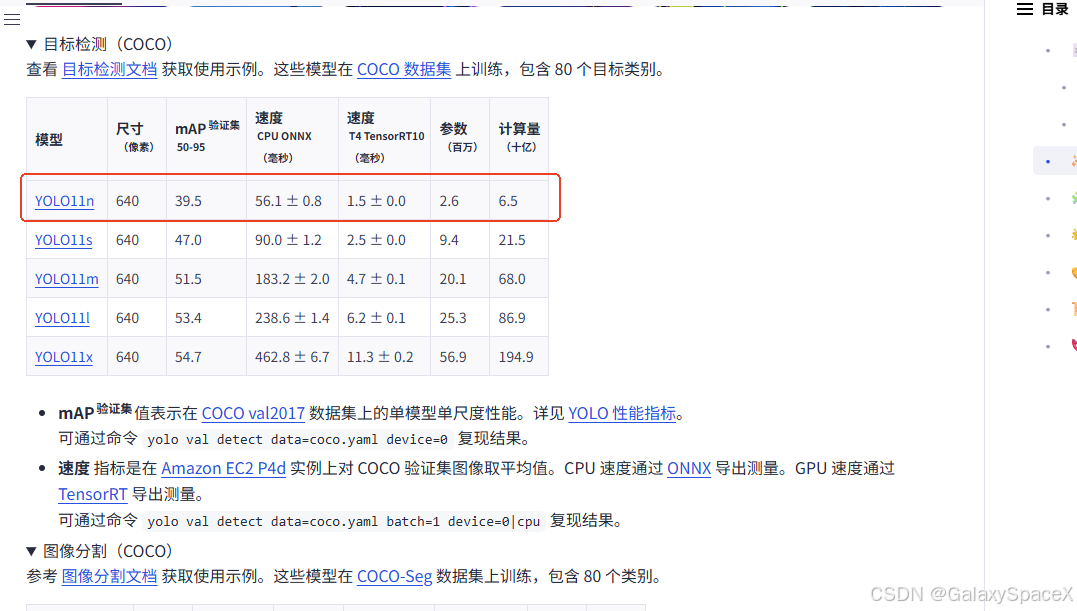Open the 目标检测文档 link

109,69
